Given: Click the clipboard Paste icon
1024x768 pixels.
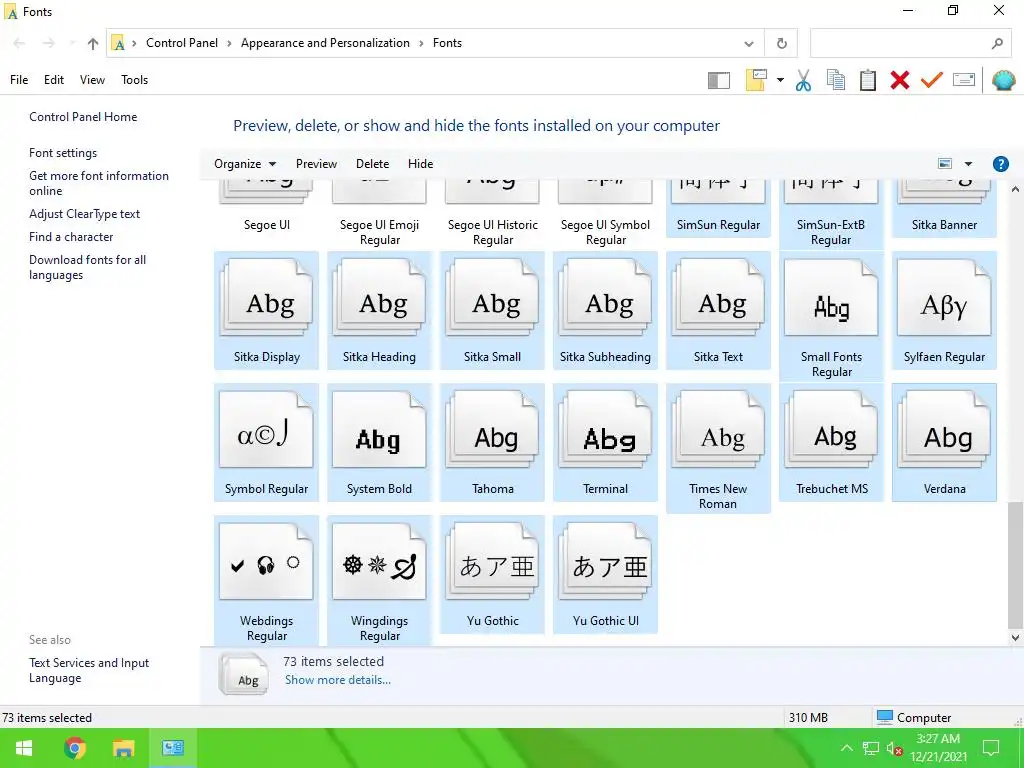Looking at the screenshot, I should tap(868, 80).
